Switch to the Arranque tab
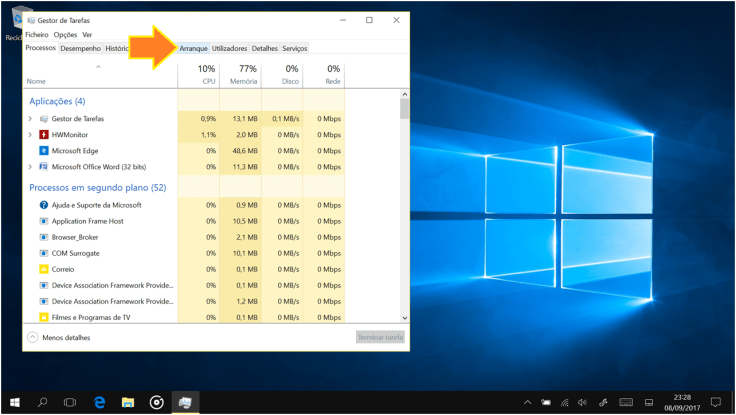The width and height of the screenshot is (736, 415). tap(193, 48)
